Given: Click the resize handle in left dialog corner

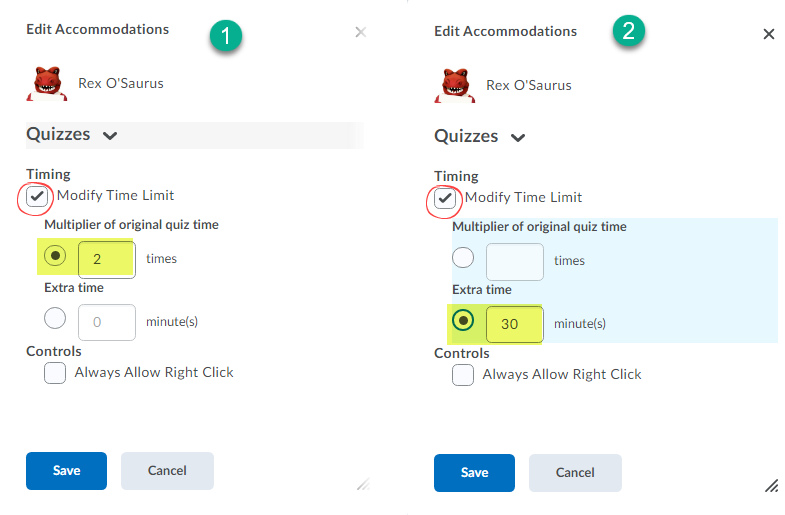Looking at the screenshot, I should tap(363, 484).
